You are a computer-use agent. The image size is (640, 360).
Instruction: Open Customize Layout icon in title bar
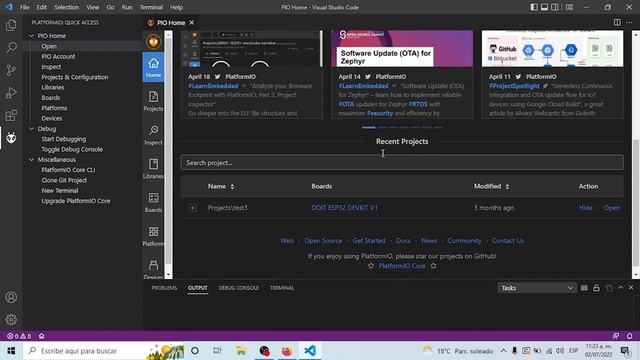tap(569, 7)
